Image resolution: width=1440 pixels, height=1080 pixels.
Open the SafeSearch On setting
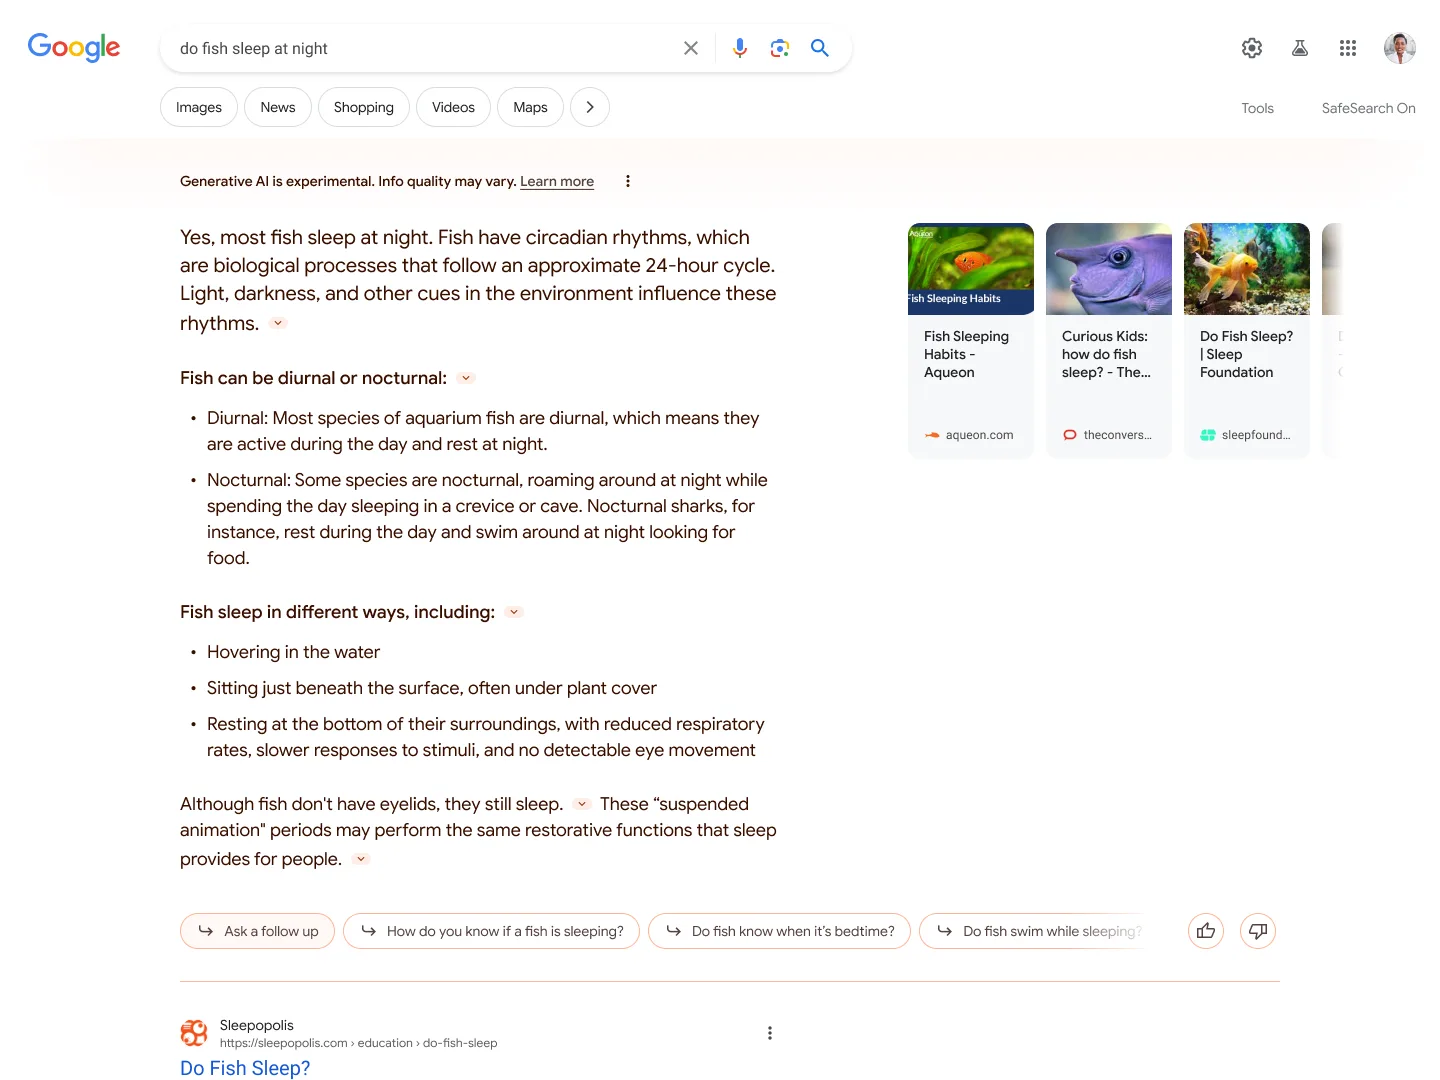pyautogui.click(x=1368, y=108)
